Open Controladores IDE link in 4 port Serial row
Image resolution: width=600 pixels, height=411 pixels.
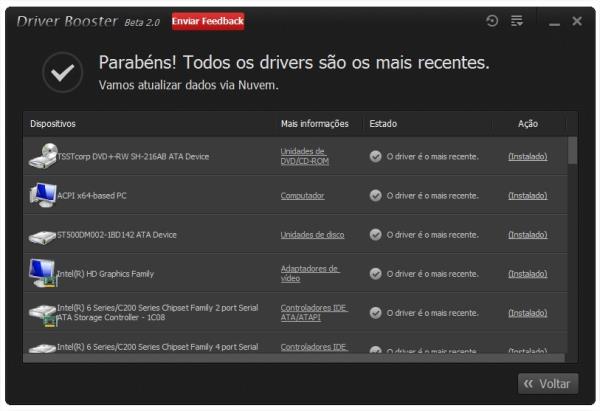(314, 347)
